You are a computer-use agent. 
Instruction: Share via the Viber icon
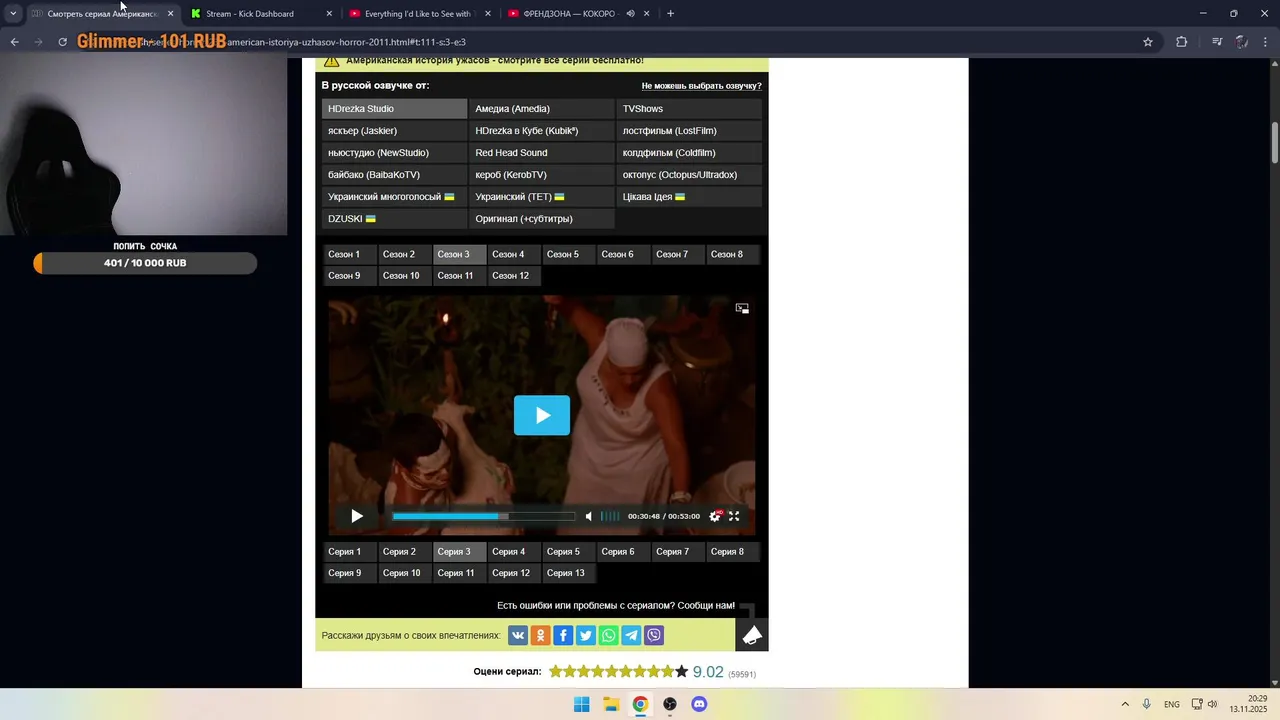(x=654, y=635)
